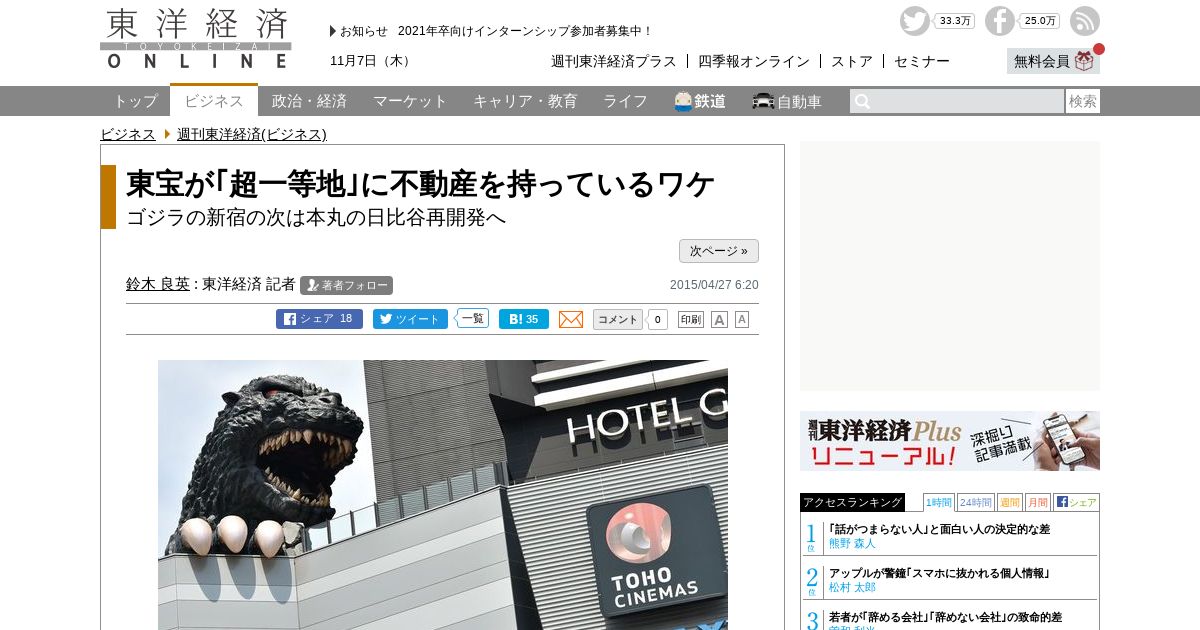Open the セミナー link
Screen dimensions: 1200x630
(x=922, y=61)
